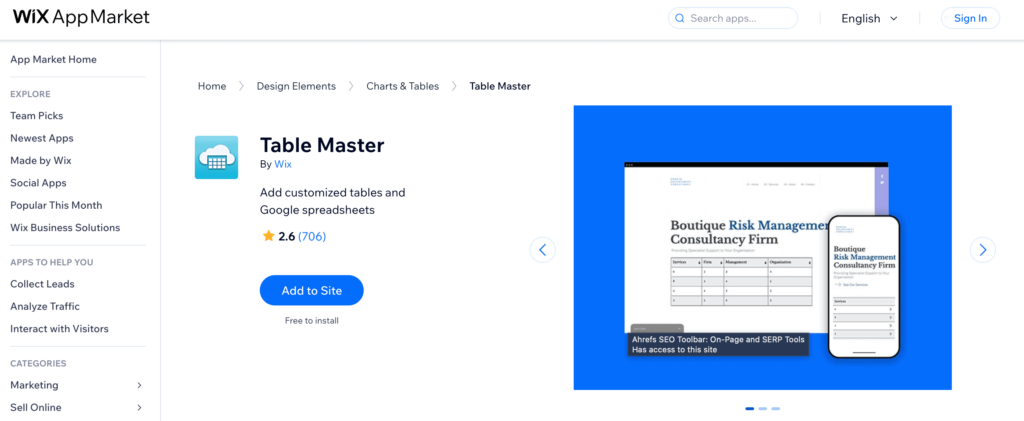The image size is (1024, 421).
Task: Click the CATEGORIES section heading
Action: (x=38, y=364)
